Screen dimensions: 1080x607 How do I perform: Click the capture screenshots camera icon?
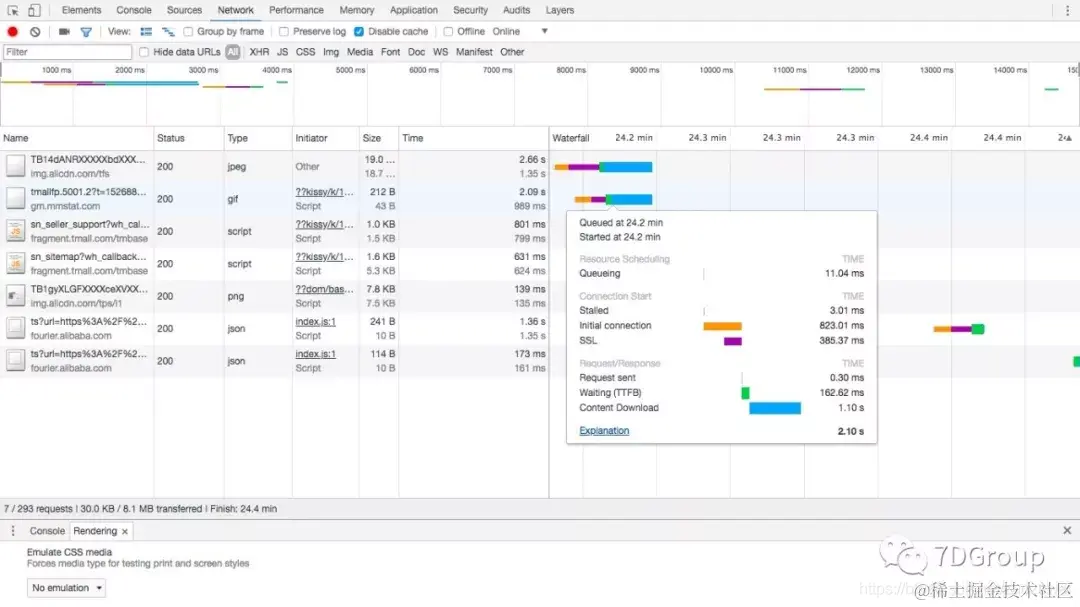pyautogui.click(x=64, y=32)
